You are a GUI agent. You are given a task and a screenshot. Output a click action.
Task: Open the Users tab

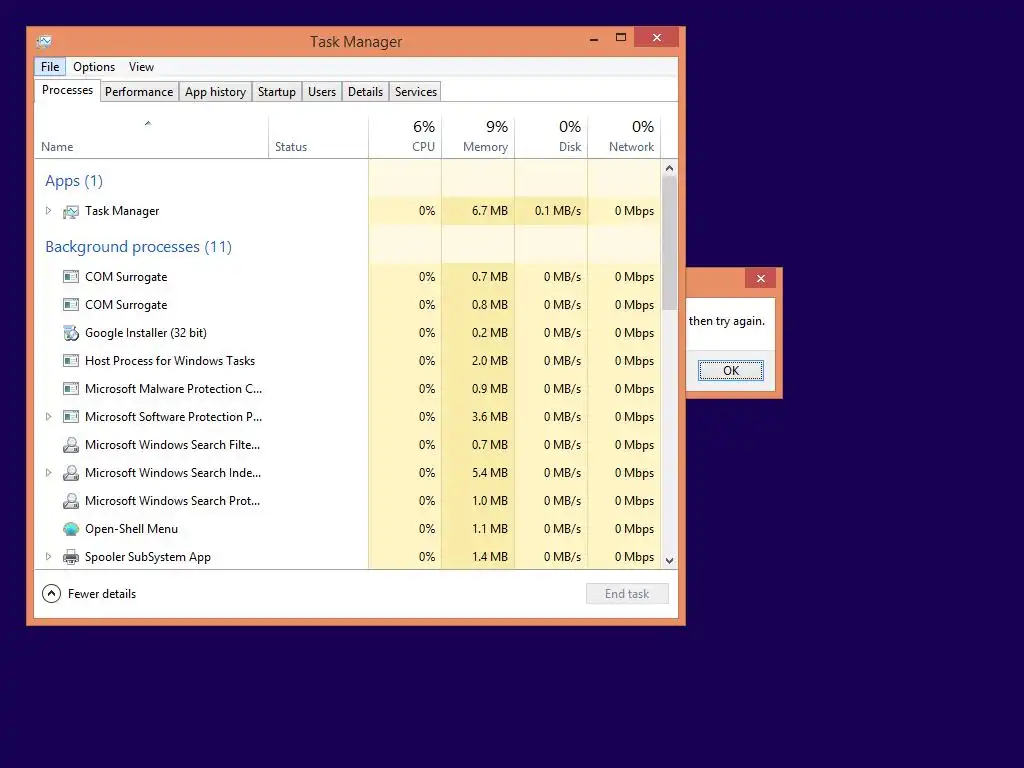pyautogui.click(x=322, y=92)
